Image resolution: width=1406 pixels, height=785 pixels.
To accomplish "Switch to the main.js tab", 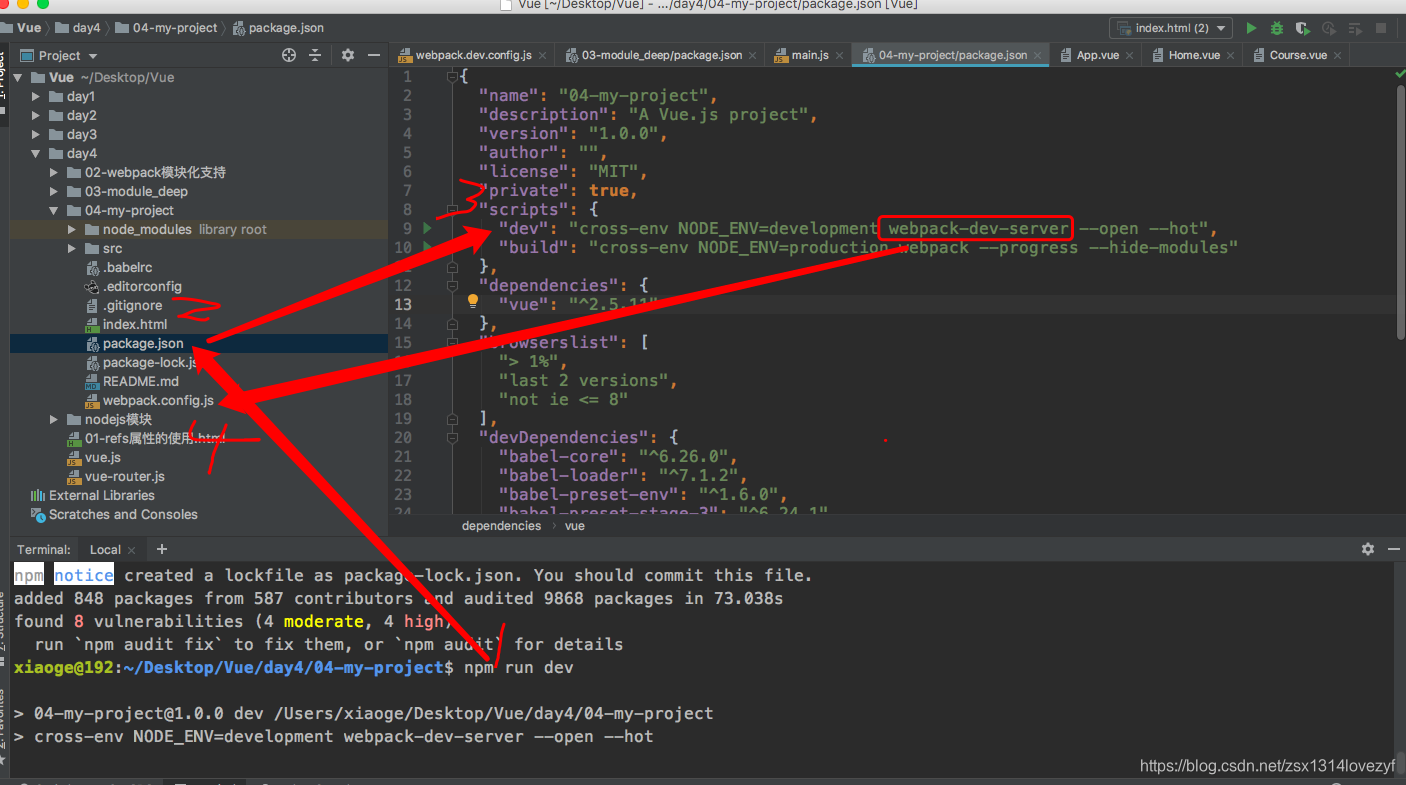I will click(810, 55).
